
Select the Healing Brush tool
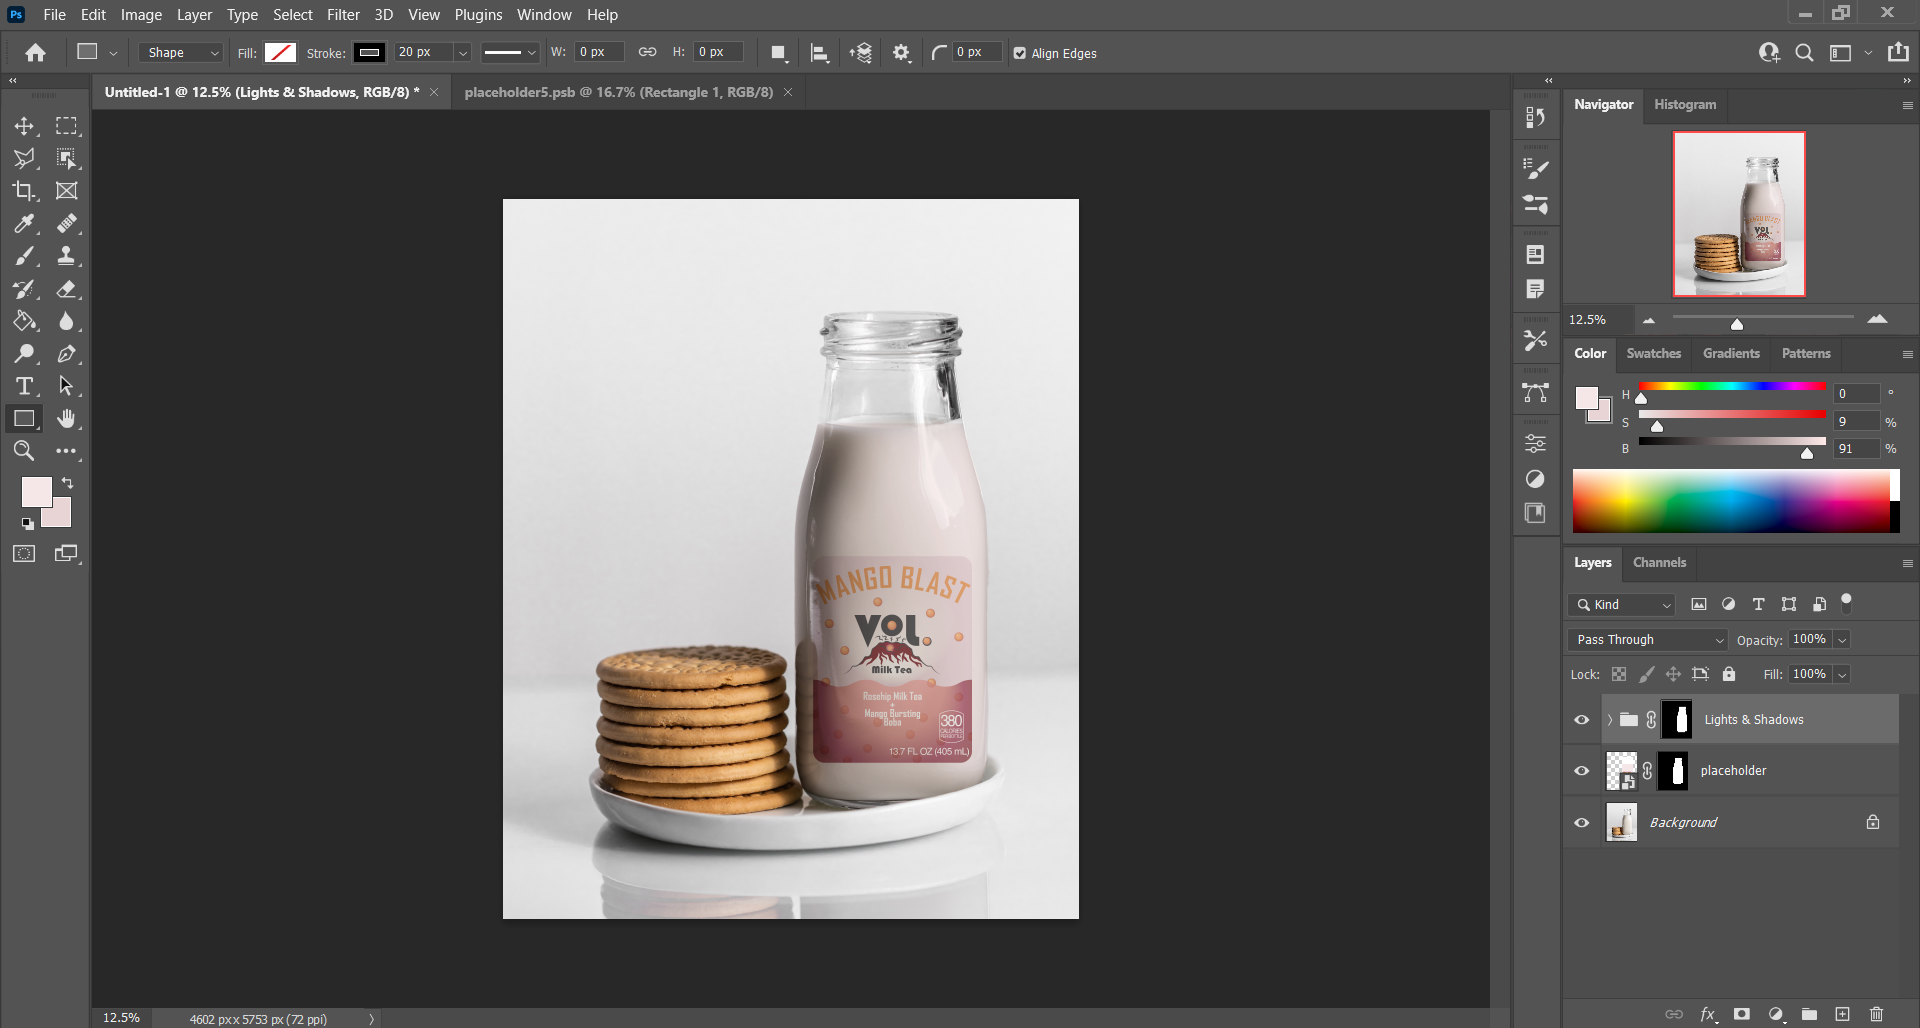(66, 224)
